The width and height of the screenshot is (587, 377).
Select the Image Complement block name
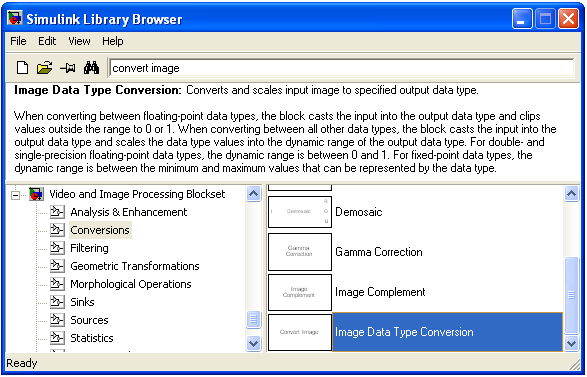380,292
